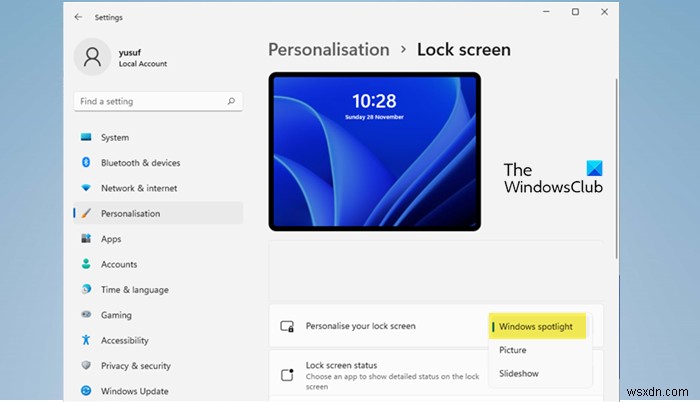Click the Apps icon in sidebar
The image size is (700, 402).
[86, 239]
